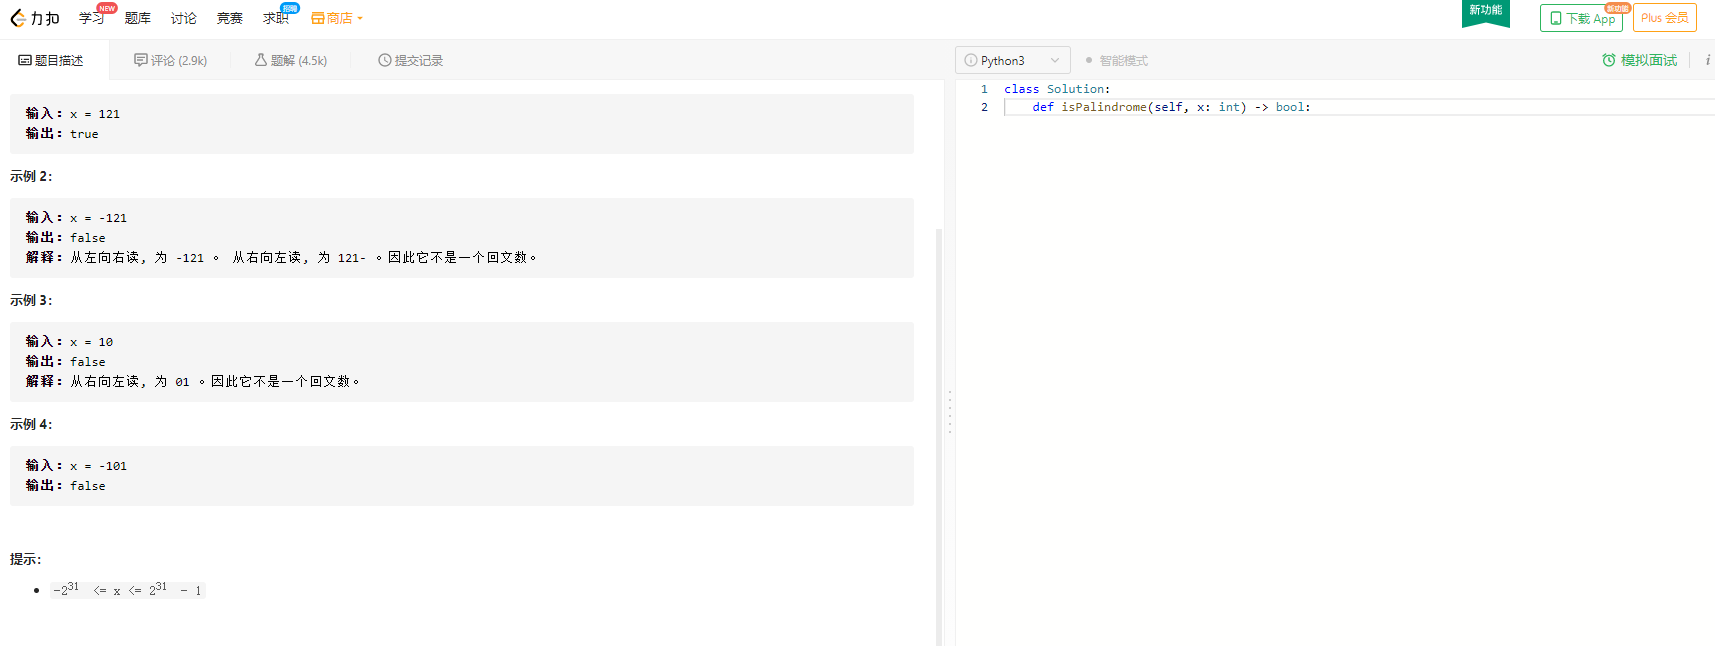Image resolution: width=1715 pixels, height=646 pixels.
Task: Click the phone icon in 下载 App
Action: point(1555,18)
